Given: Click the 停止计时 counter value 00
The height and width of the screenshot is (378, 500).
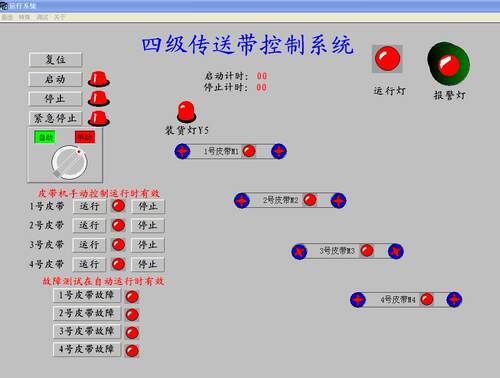Looking at the screenshot, I should 262,88.
